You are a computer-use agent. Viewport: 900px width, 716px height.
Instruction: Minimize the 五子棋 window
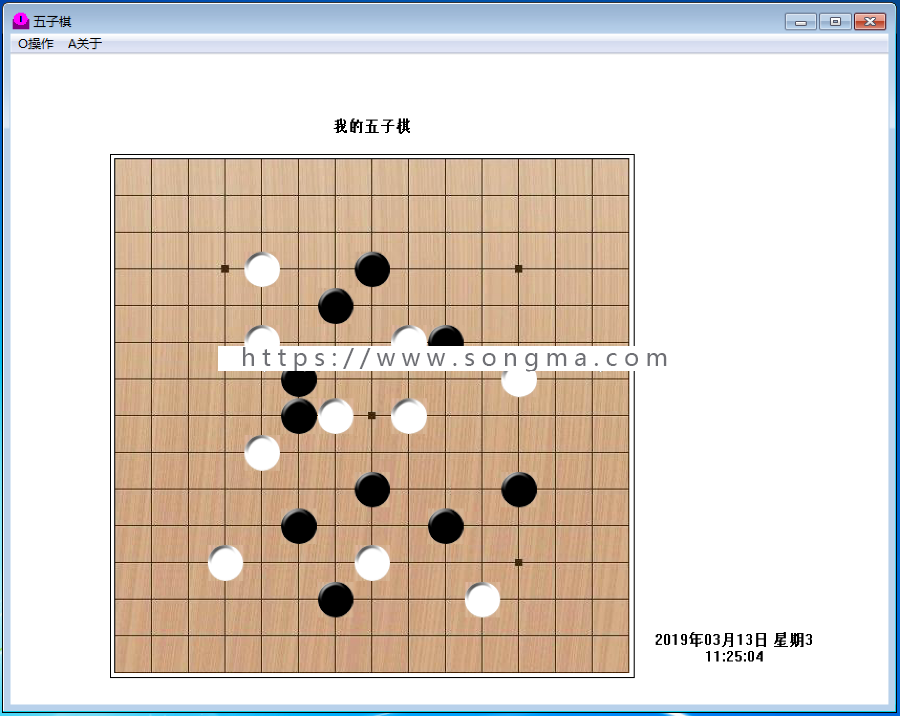[x=801, y=22]
